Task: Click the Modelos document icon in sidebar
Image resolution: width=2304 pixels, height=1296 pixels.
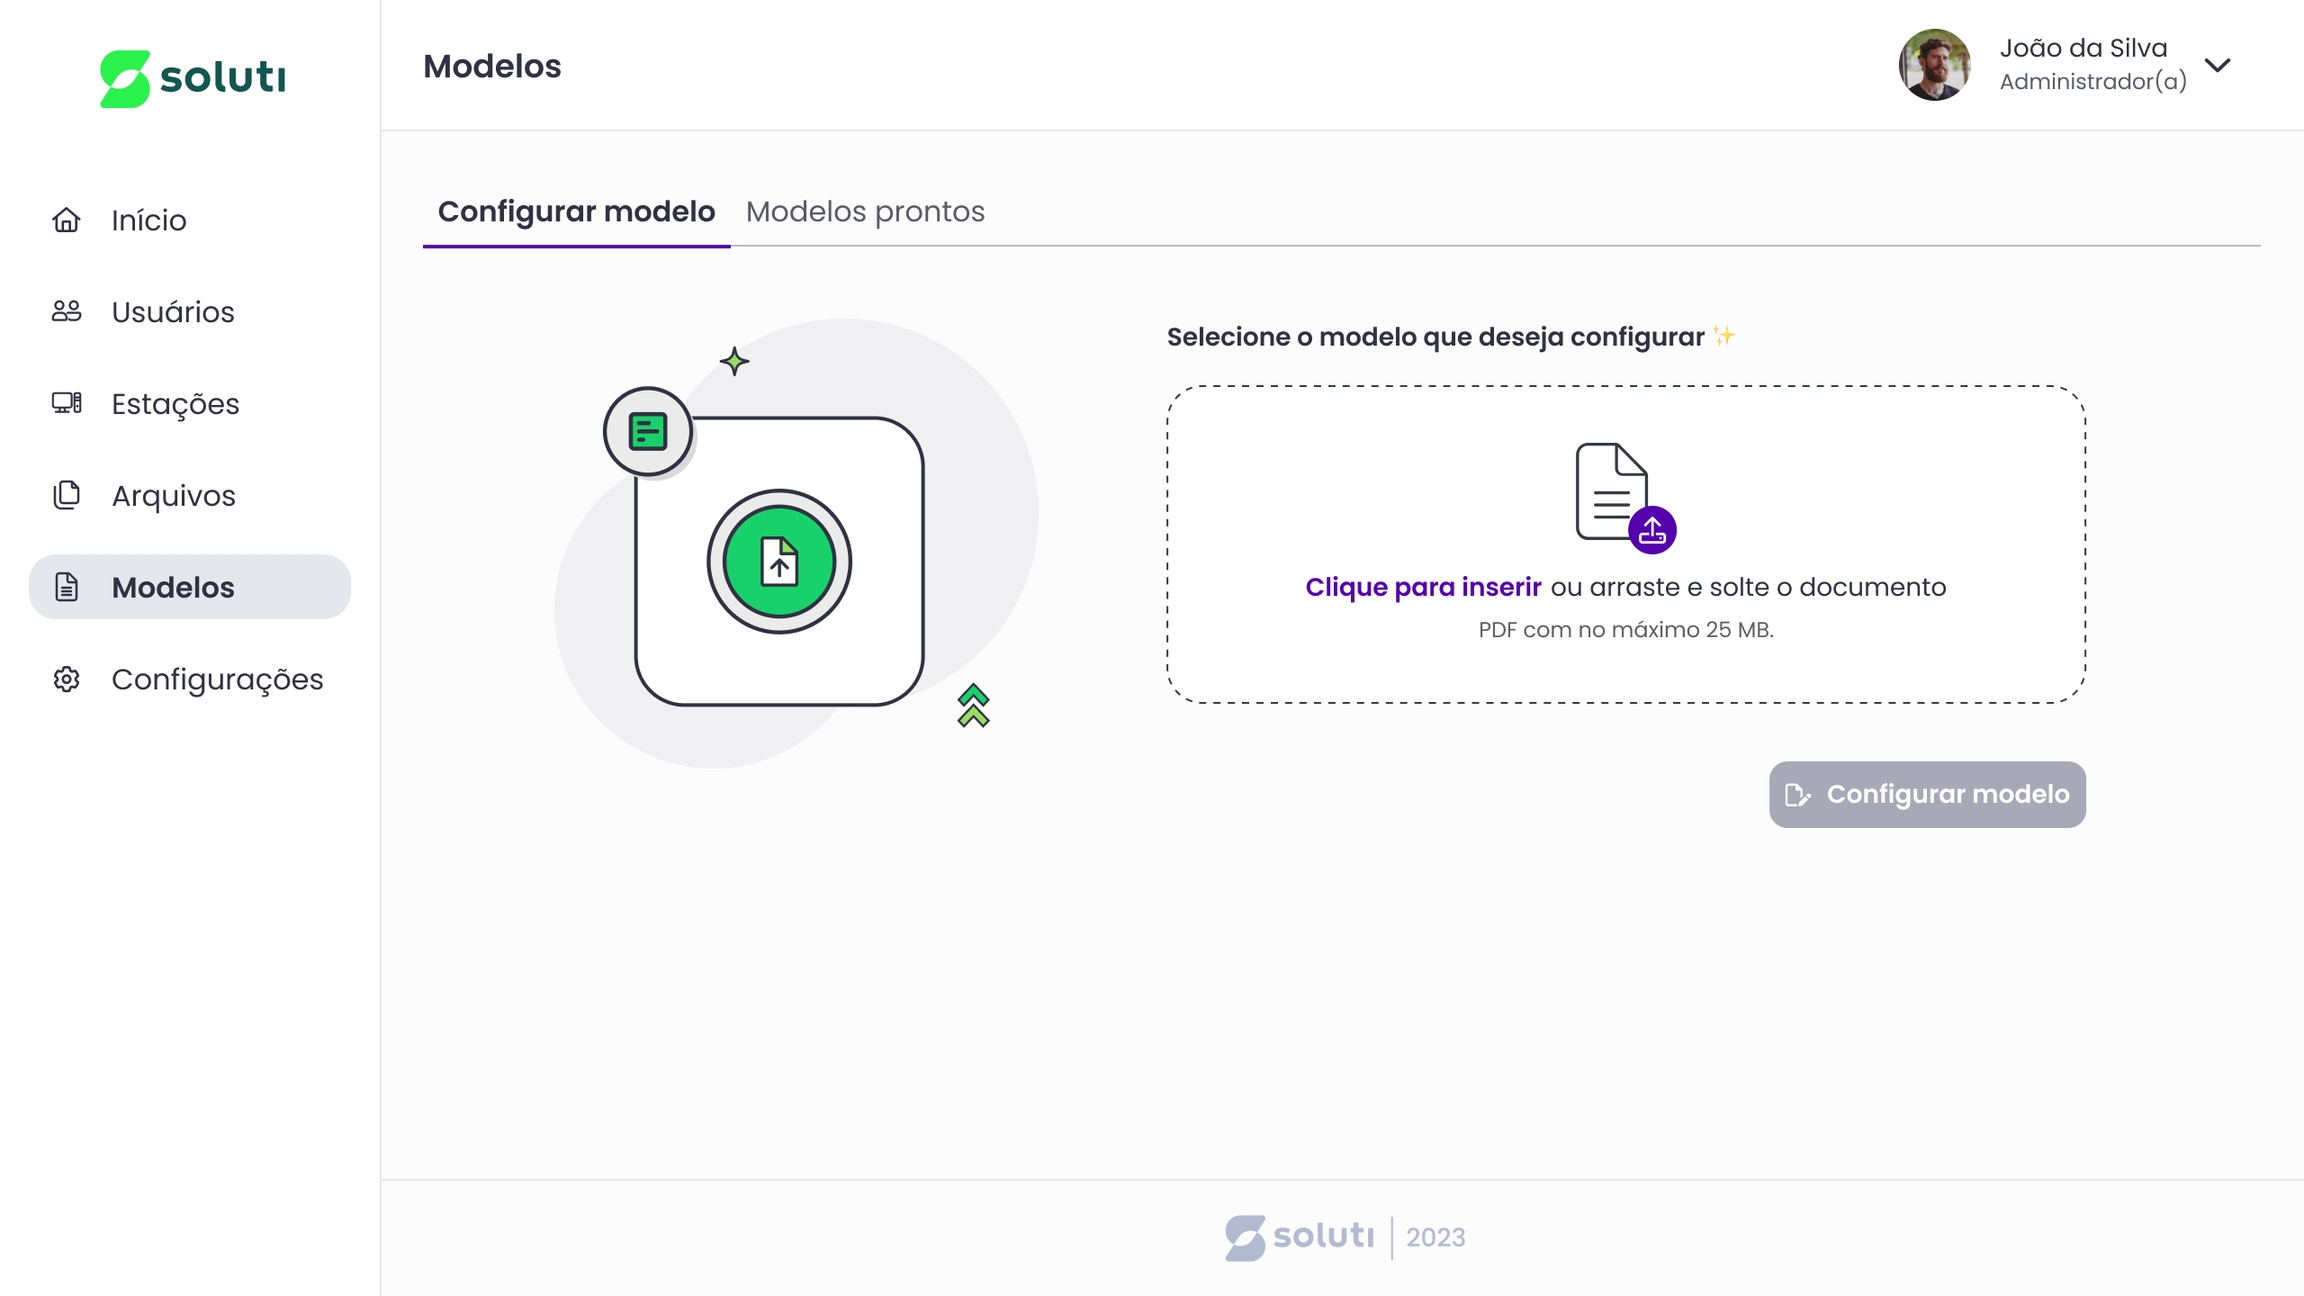Action: 66,587
